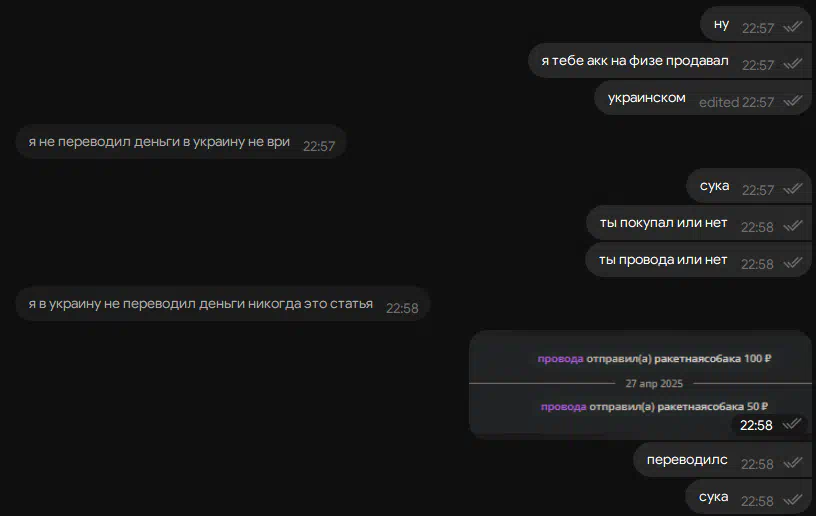The image size is (816, 516).
Task: Click read receipt icon on "украинском" message
Action: coord(793,101)
